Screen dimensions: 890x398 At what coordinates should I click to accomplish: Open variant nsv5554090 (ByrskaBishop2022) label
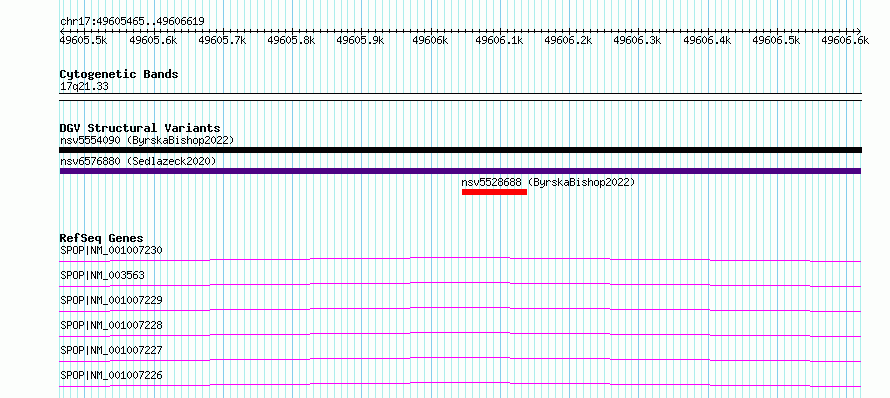(147, 140)
